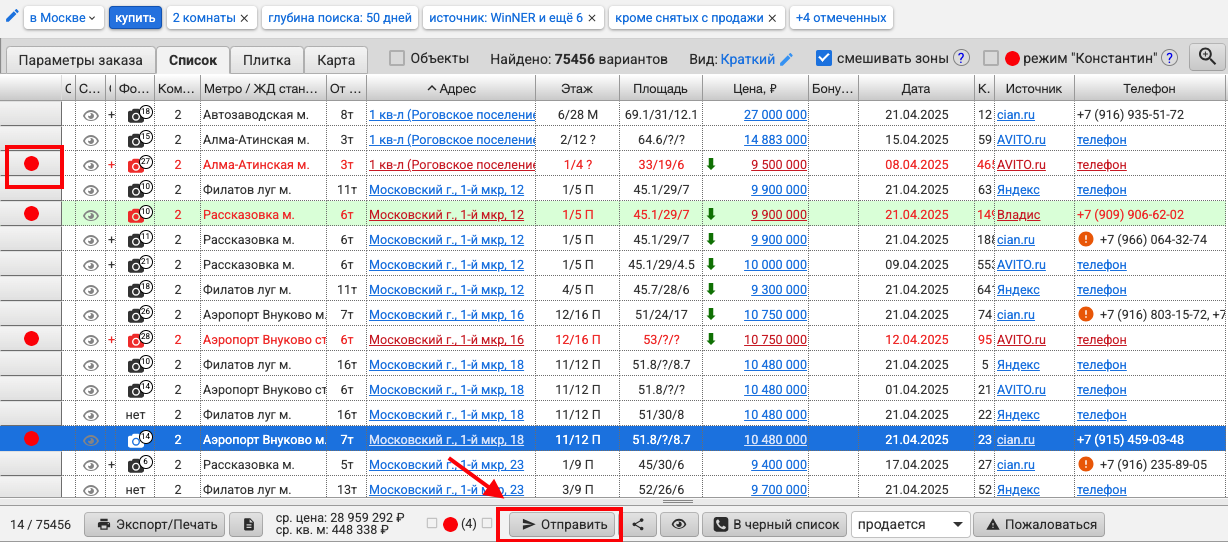Open help icon beside 'смешивать зоны'

click(x=961, y=58)
